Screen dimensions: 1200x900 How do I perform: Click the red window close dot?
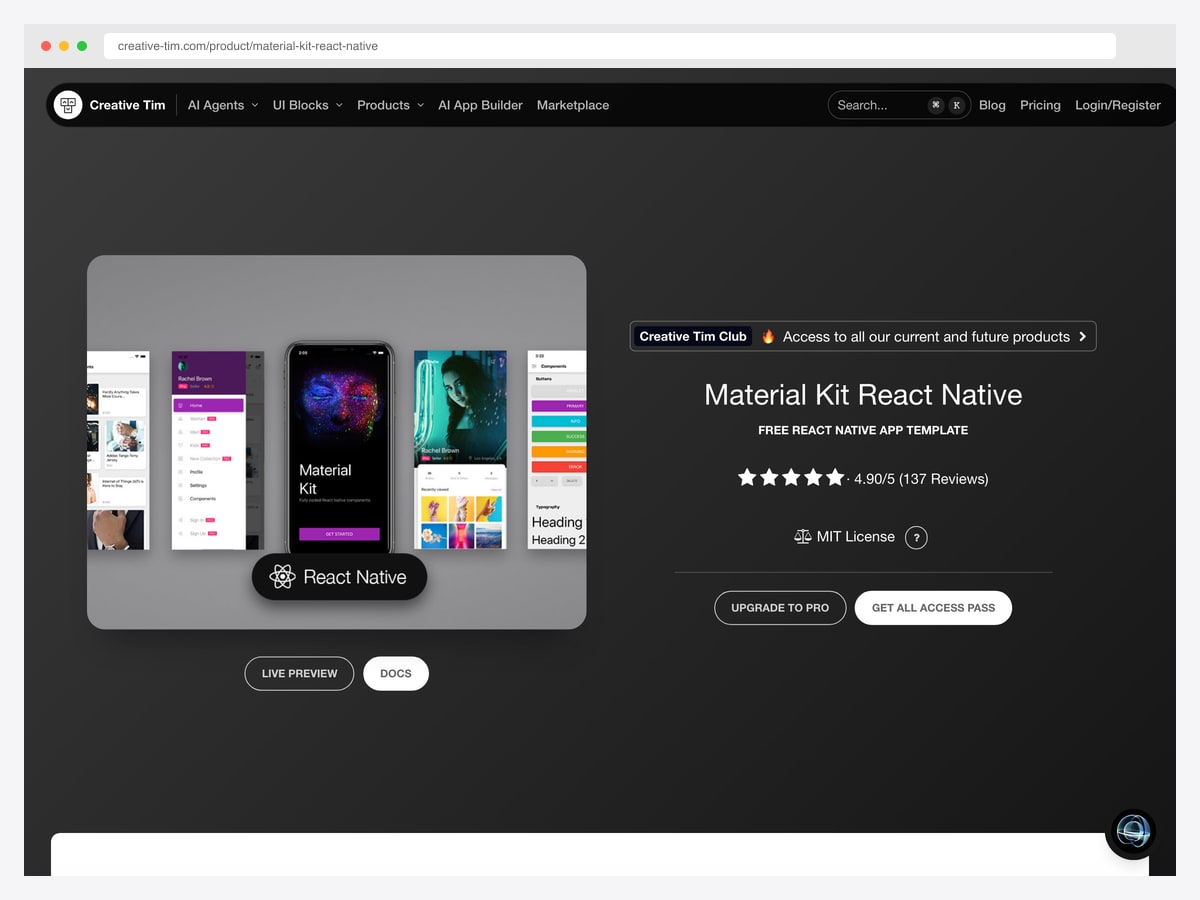(x=46, y=46)
